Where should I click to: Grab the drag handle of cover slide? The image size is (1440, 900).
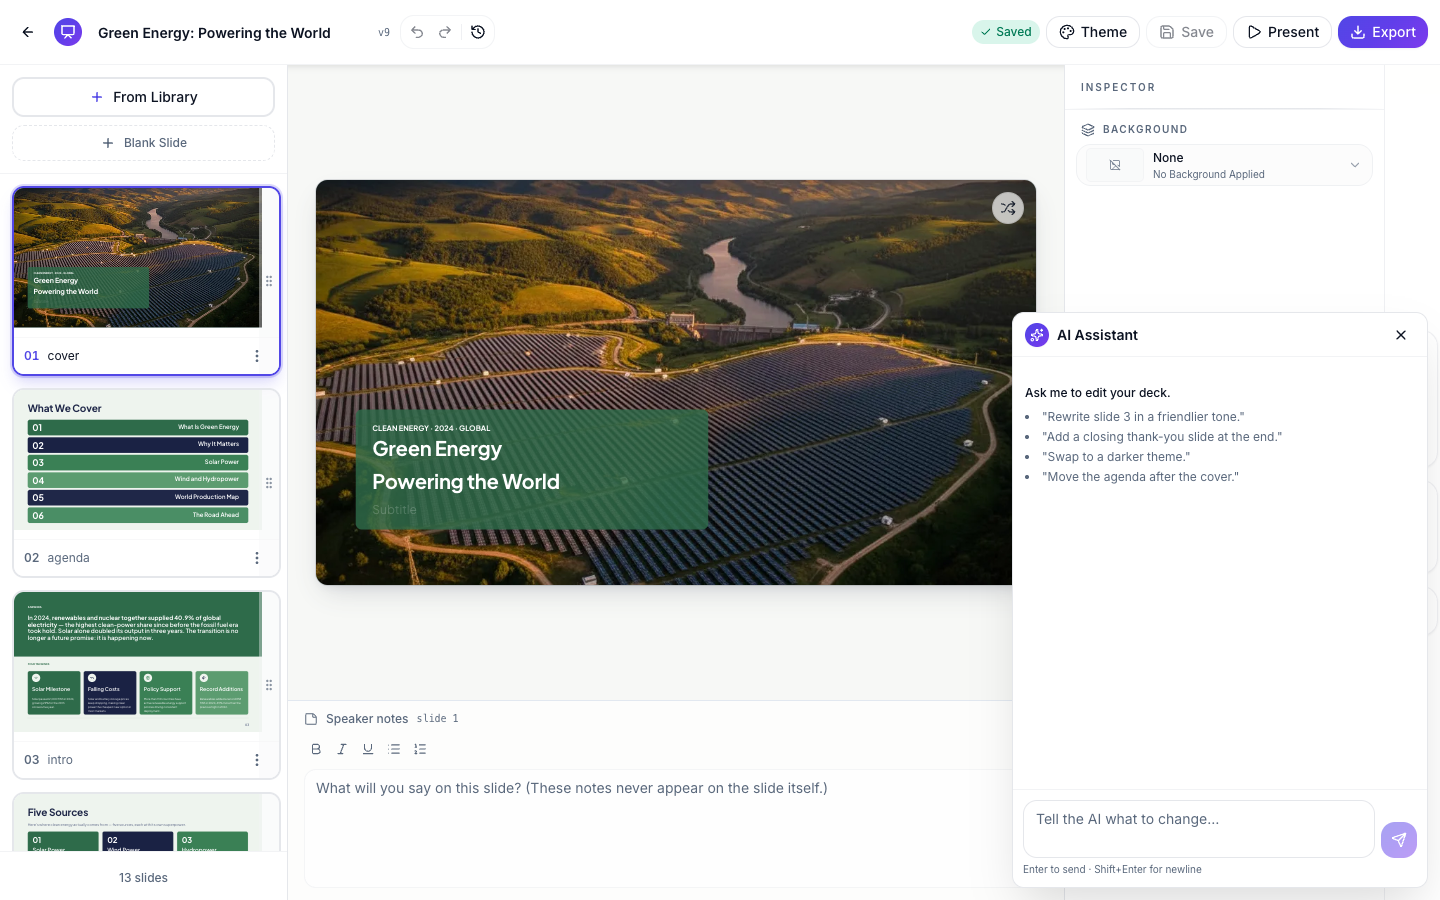click(269, 281)
